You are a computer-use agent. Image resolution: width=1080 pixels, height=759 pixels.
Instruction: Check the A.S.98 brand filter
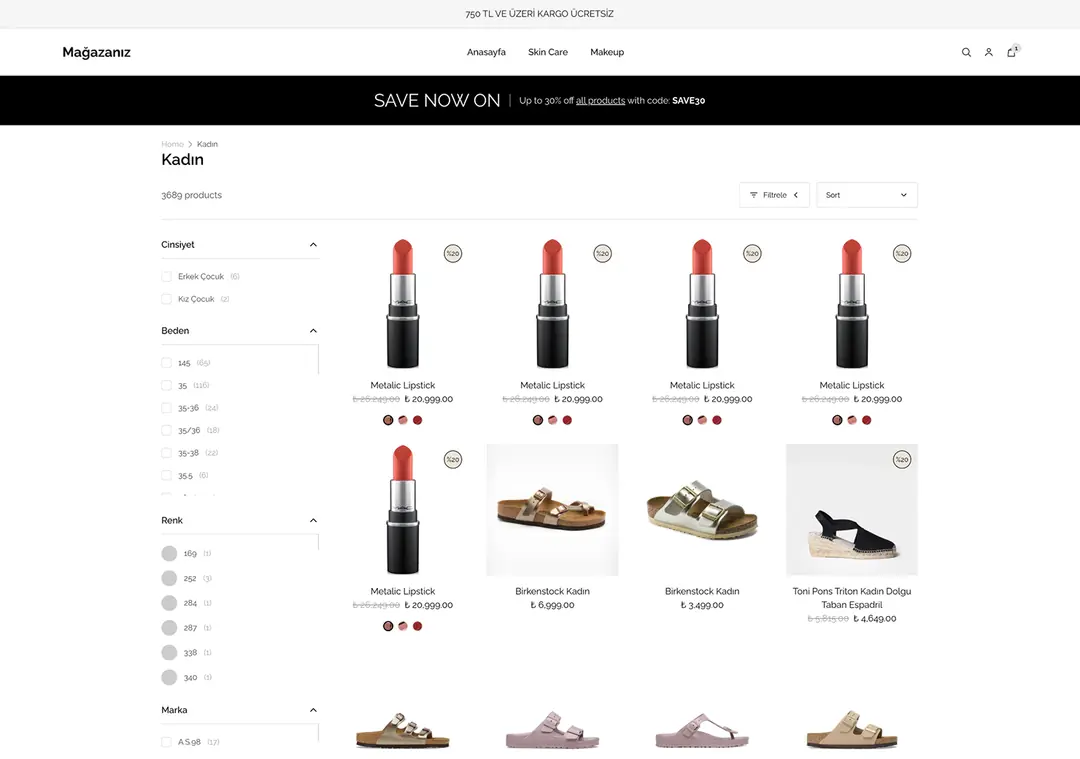166,742
